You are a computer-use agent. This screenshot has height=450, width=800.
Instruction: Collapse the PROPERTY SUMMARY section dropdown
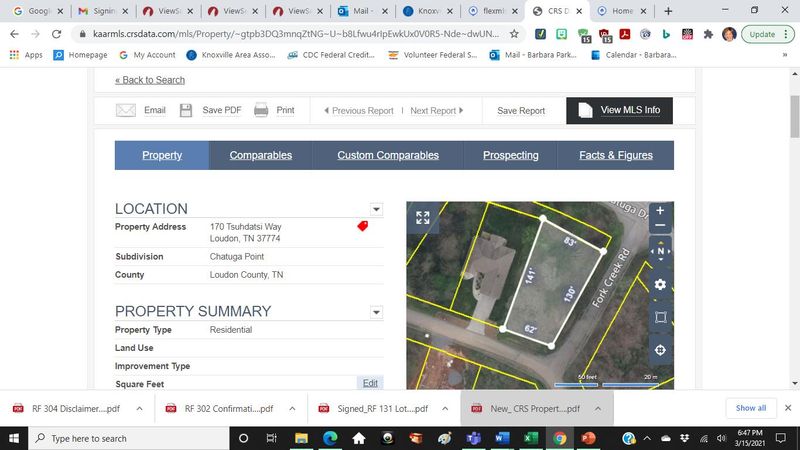click(x=376, y=312)
